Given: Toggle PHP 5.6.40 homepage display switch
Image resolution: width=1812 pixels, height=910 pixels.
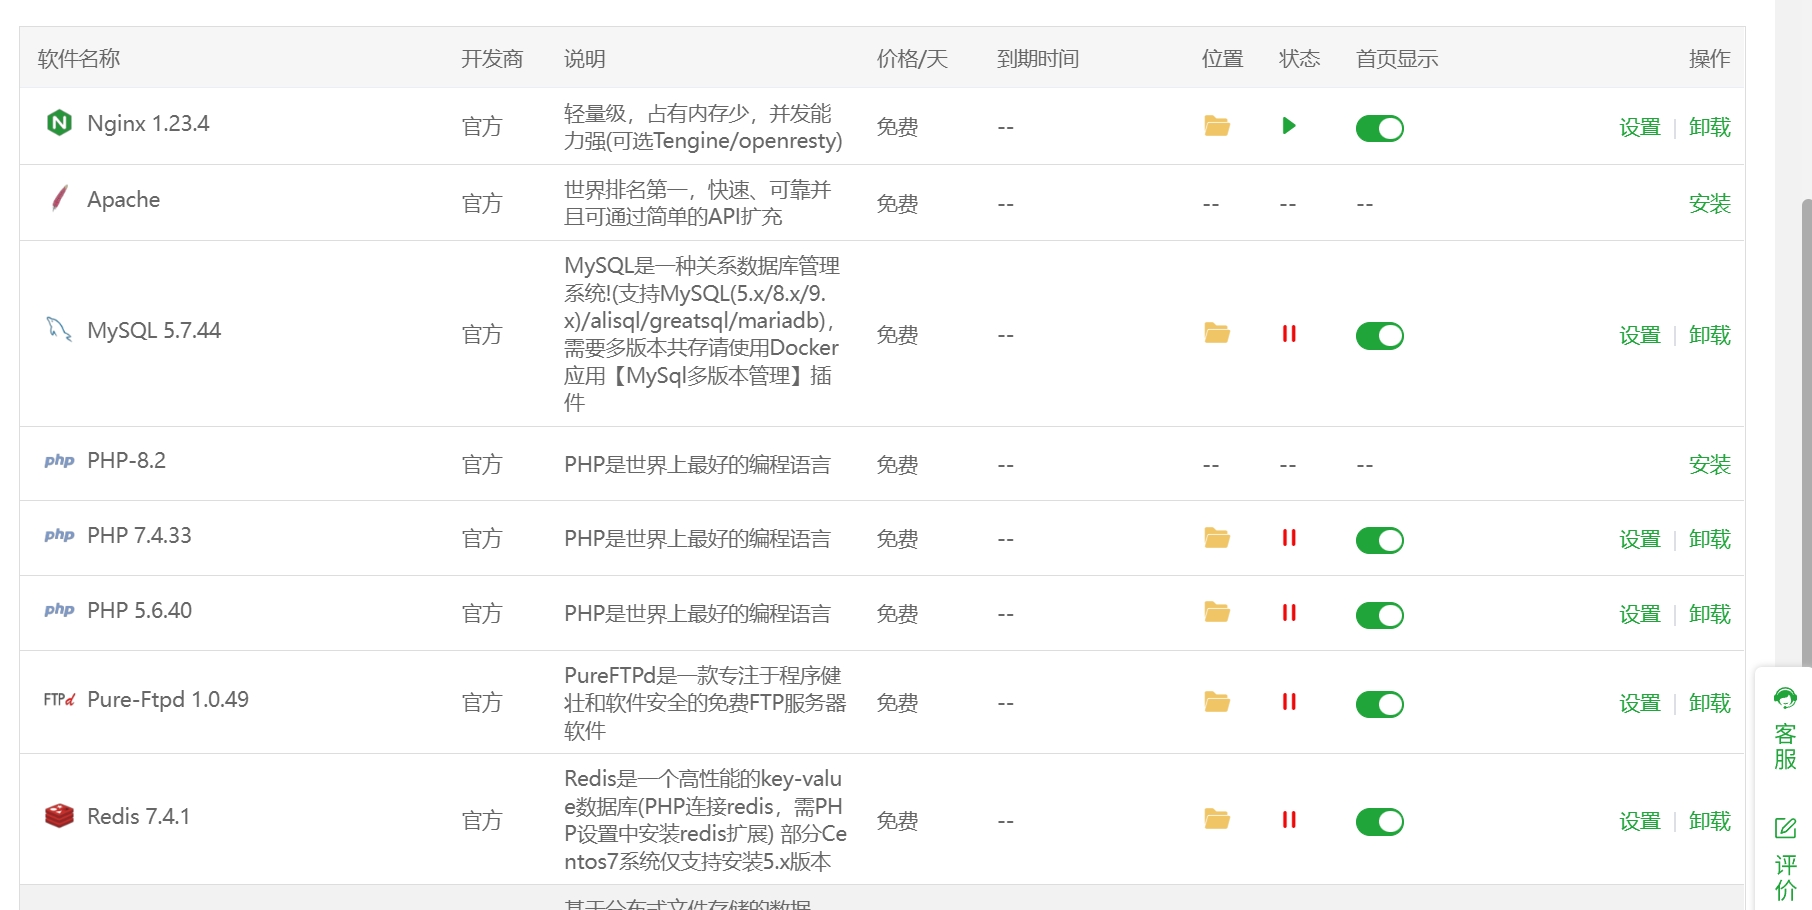Looking at the screenshot, I should (x=1380, y=615).
